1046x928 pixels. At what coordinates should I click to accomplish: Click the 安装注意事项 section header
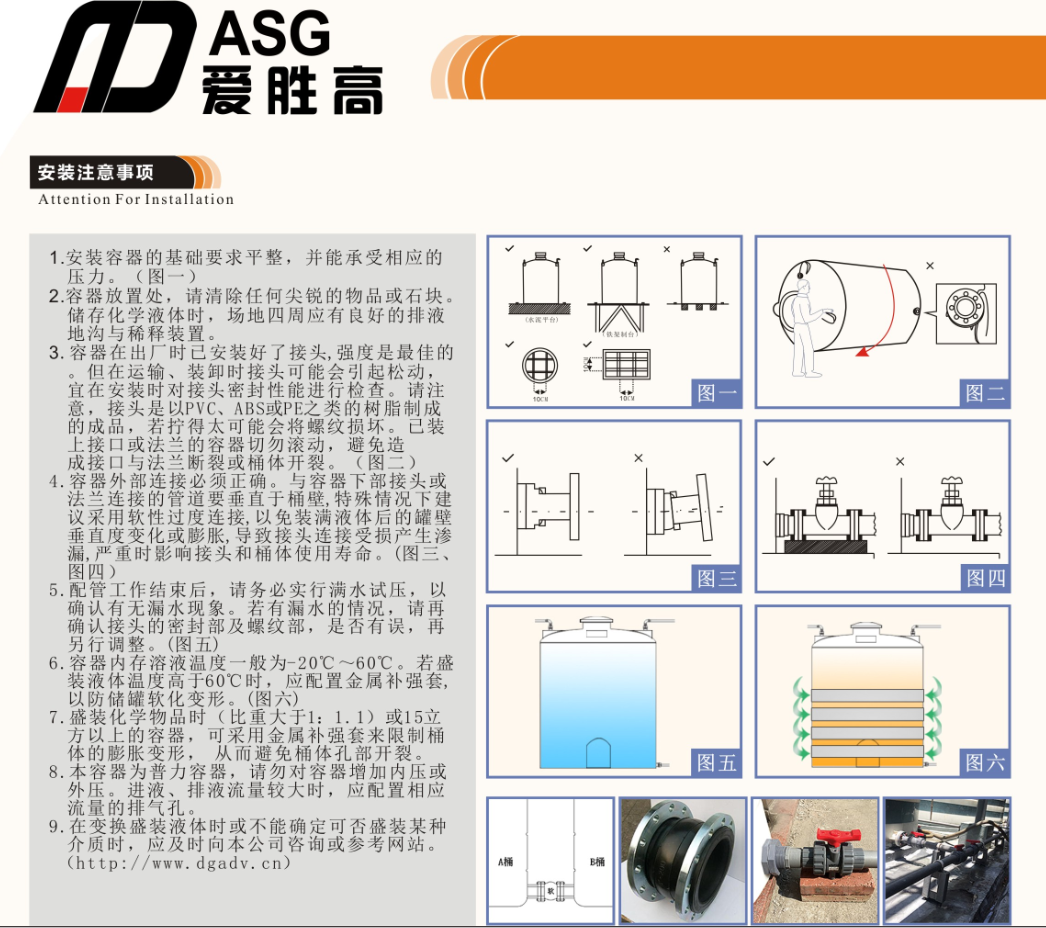[96, 172]
